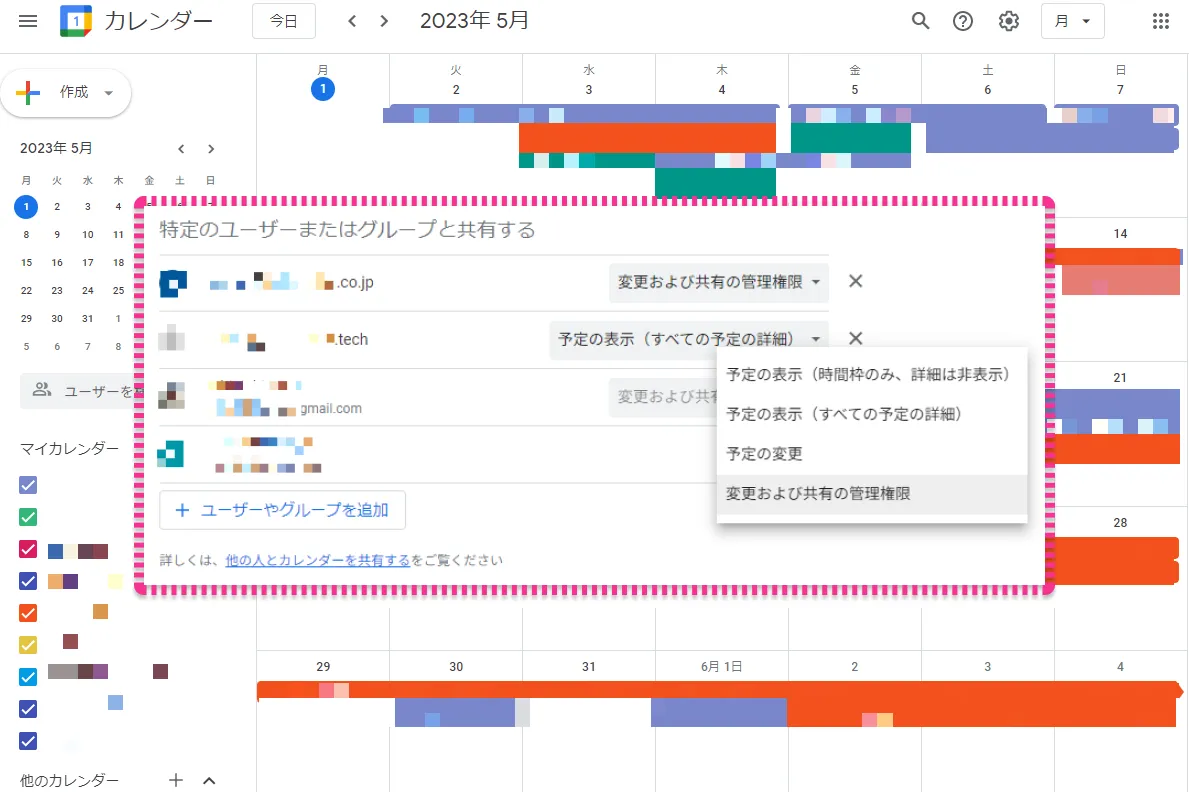This screenshot has width=1189, height=792.
Task: Toggle the green calendar checkbox
Action: (28, 517)
